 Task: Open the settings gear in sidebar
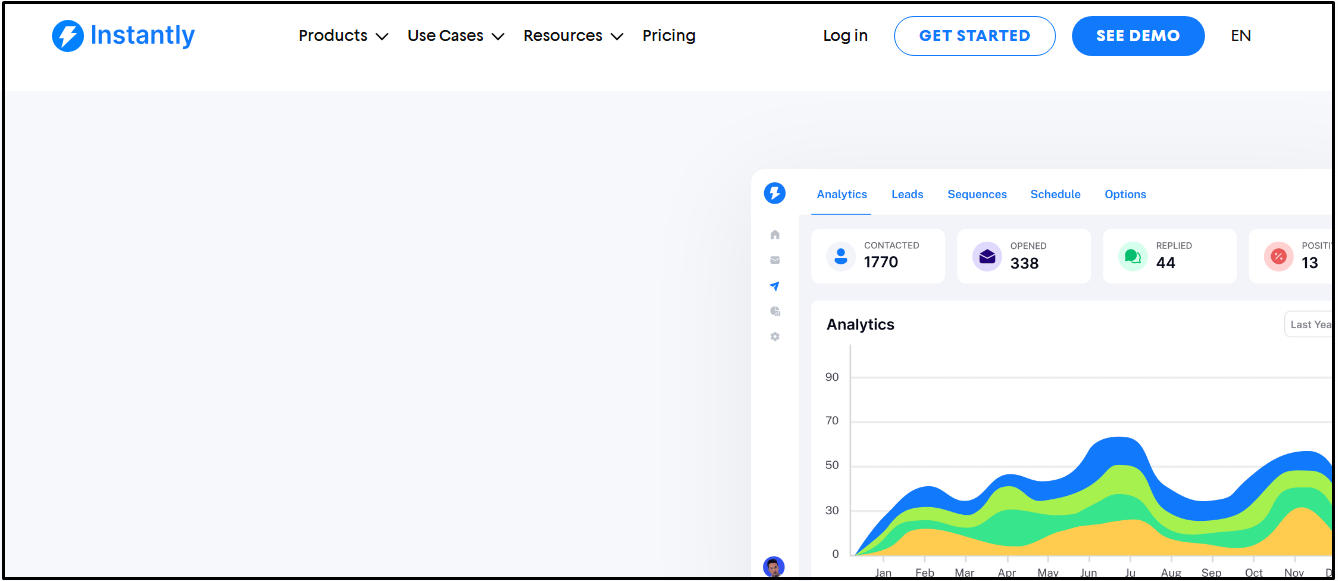(x=775, y=337)
